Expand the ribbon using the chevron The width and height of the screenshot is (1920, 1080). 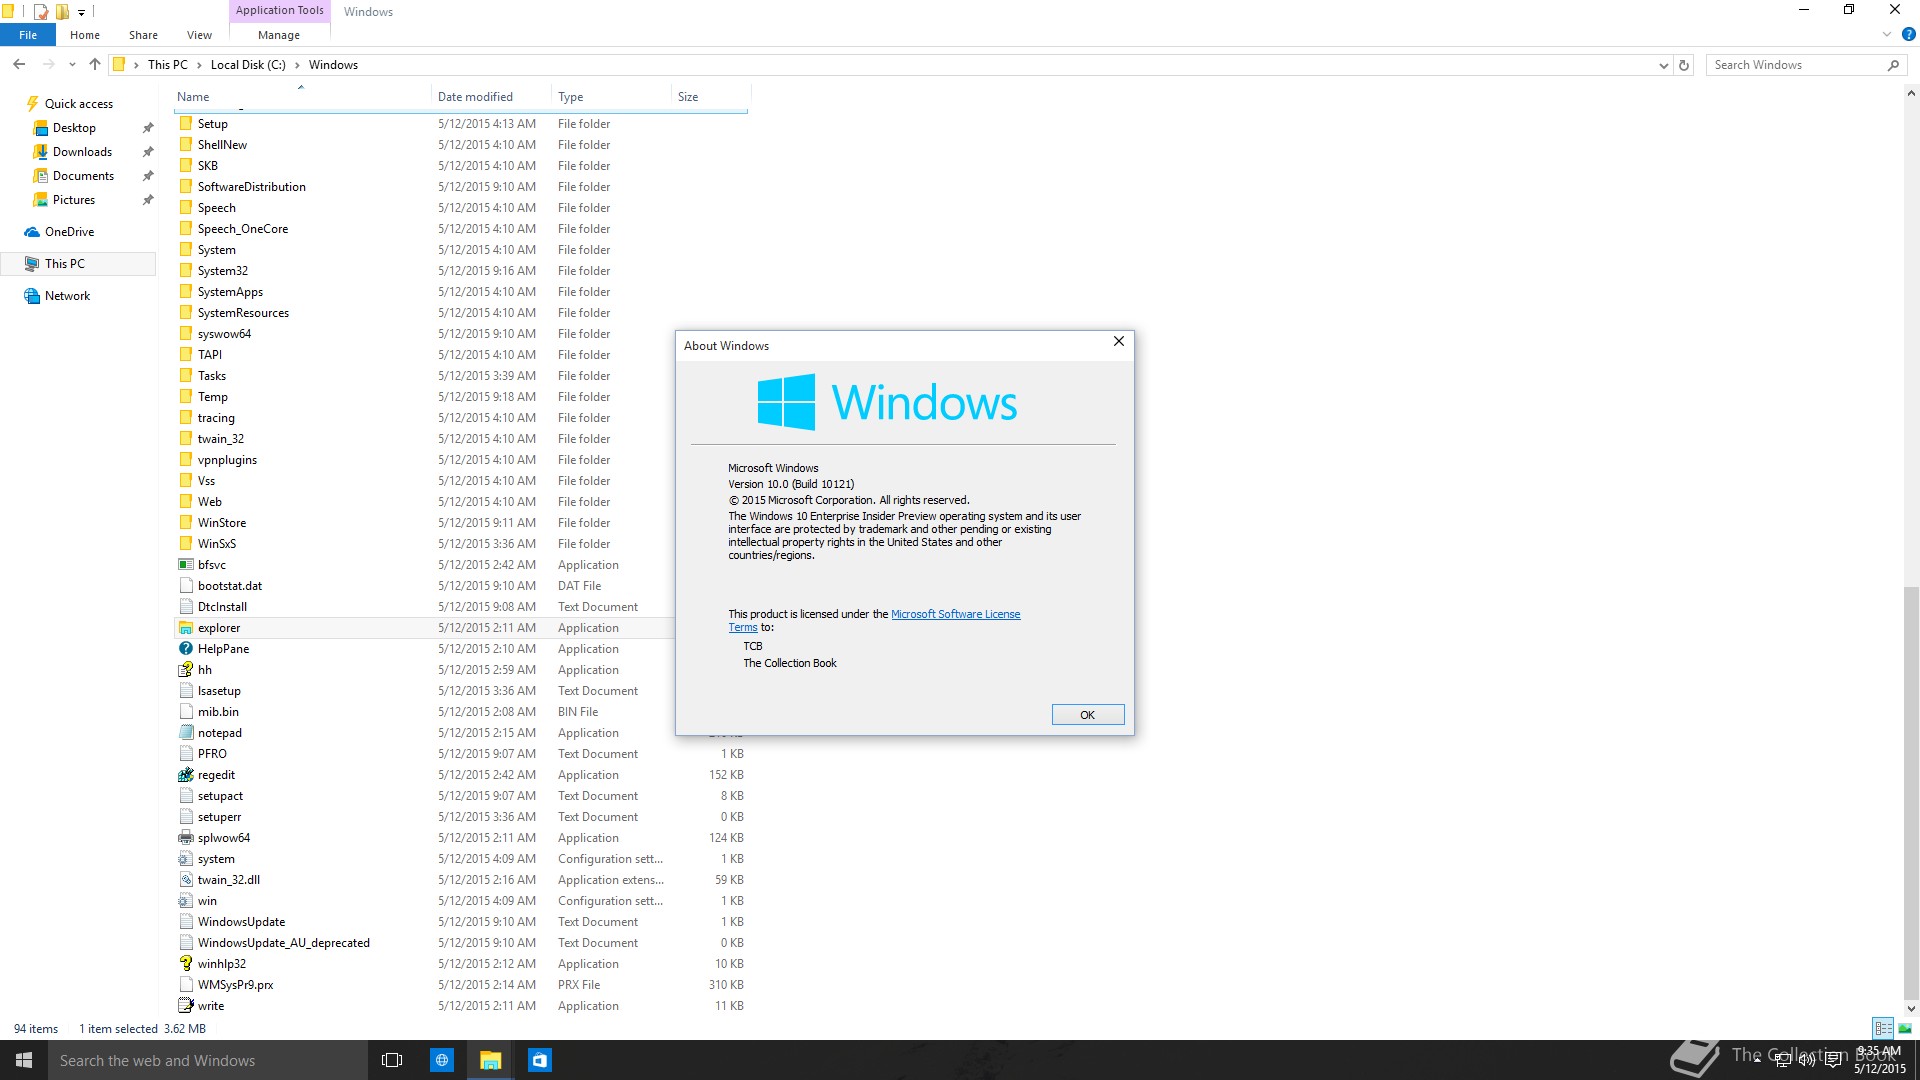(x=1887, y=34)
